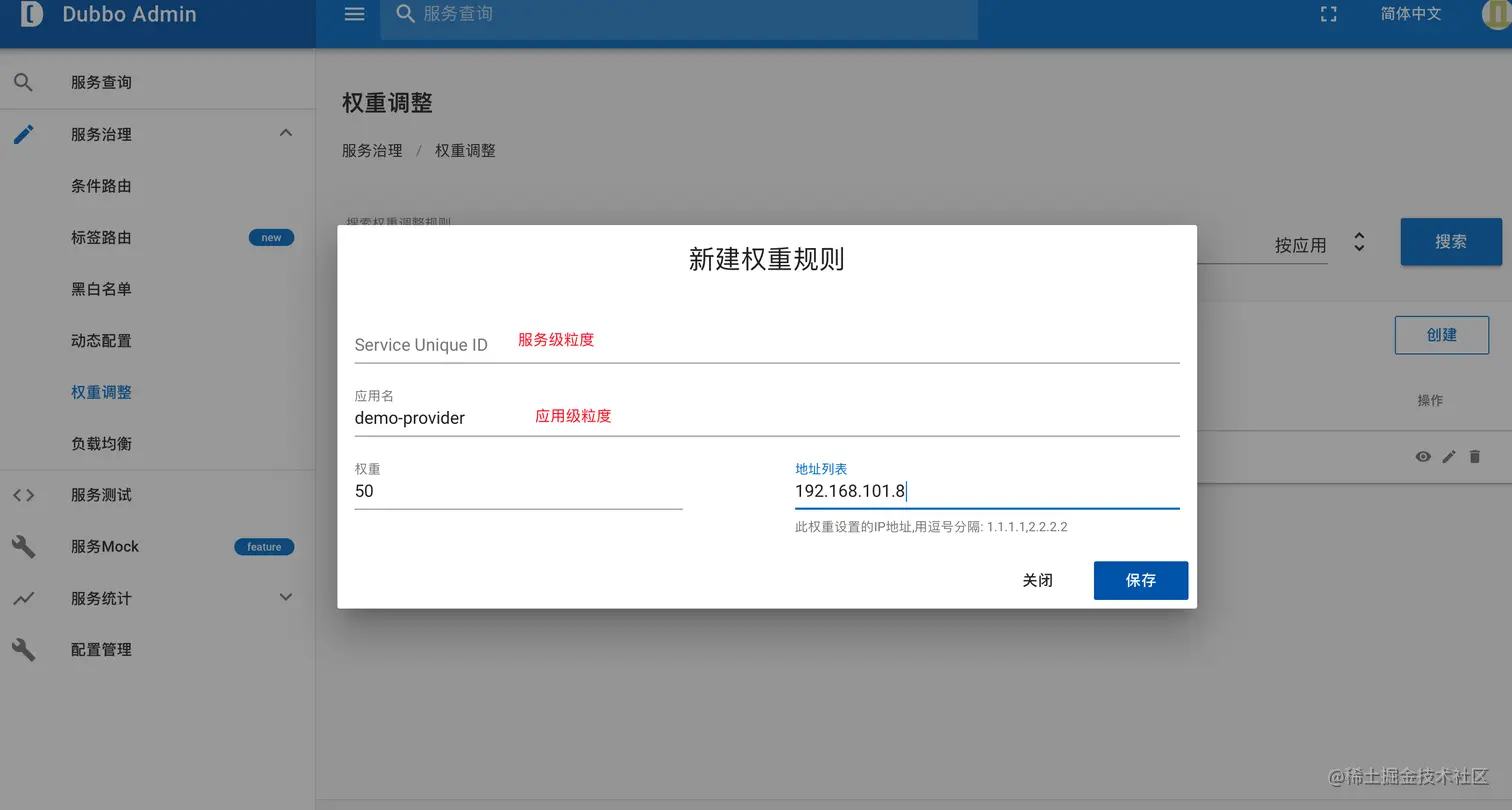Click the wrench icon beside 服务Mock

click(23, 546)
